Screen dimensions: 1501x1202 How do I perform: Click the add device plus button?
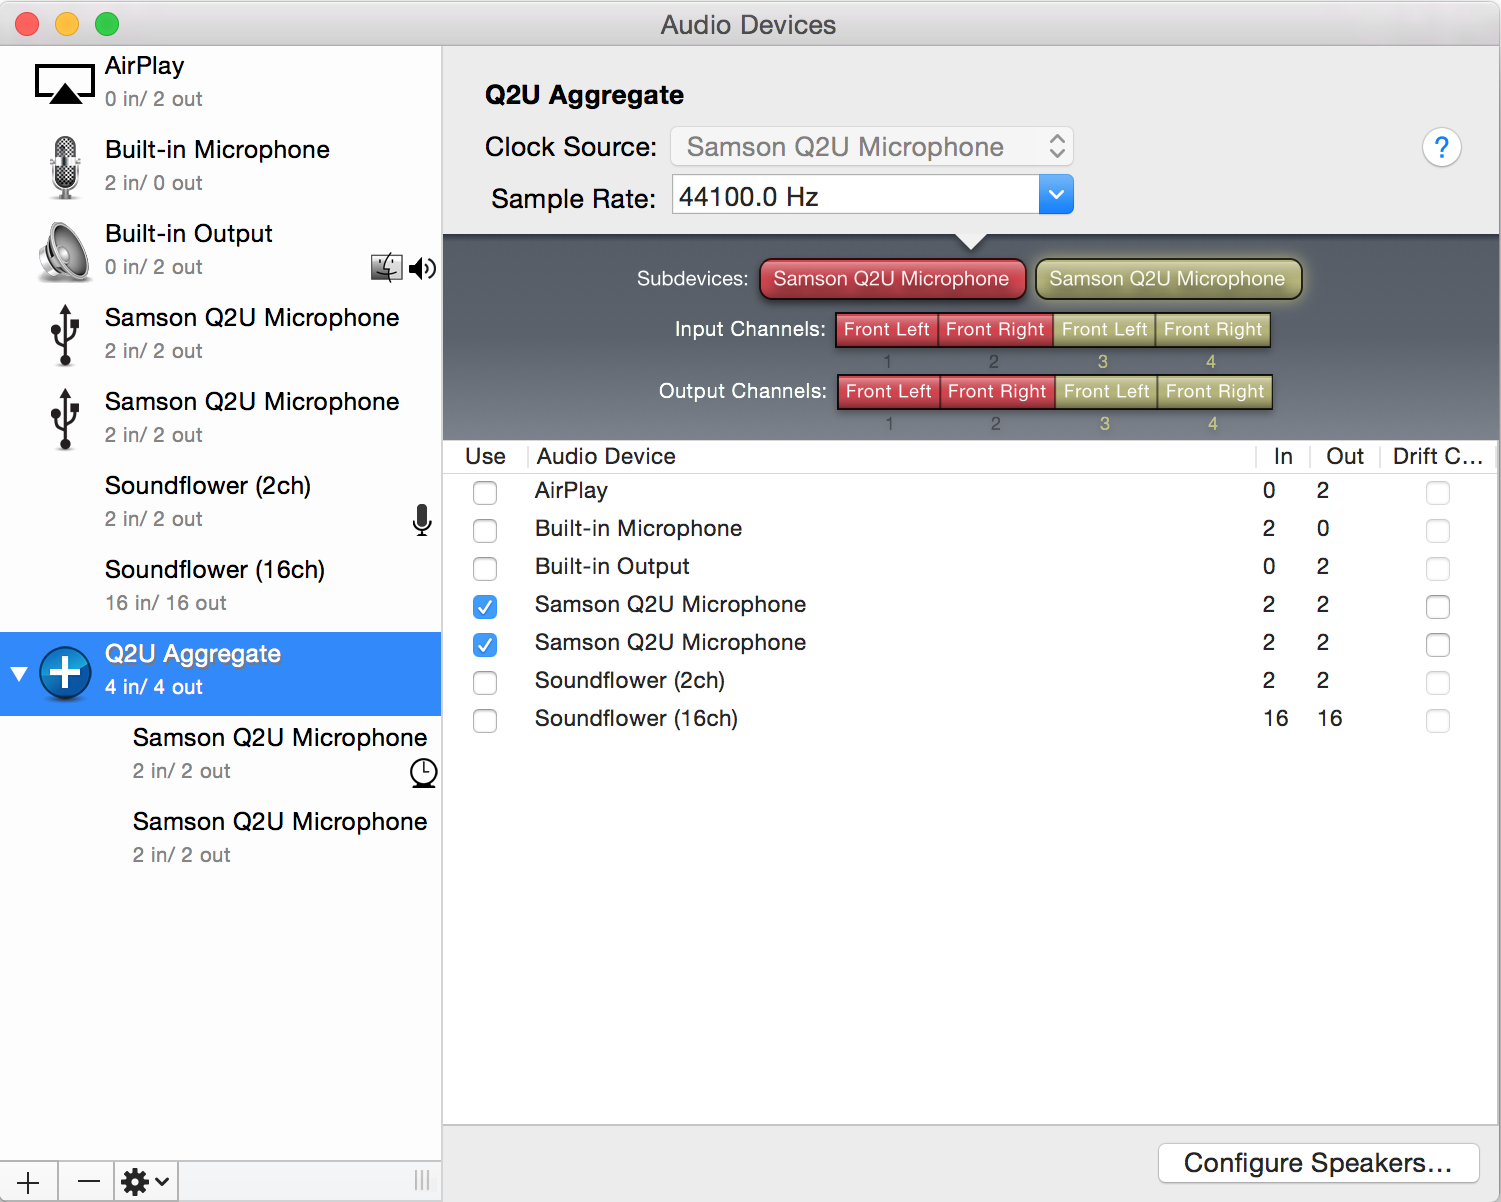(x=28, y=1182)
